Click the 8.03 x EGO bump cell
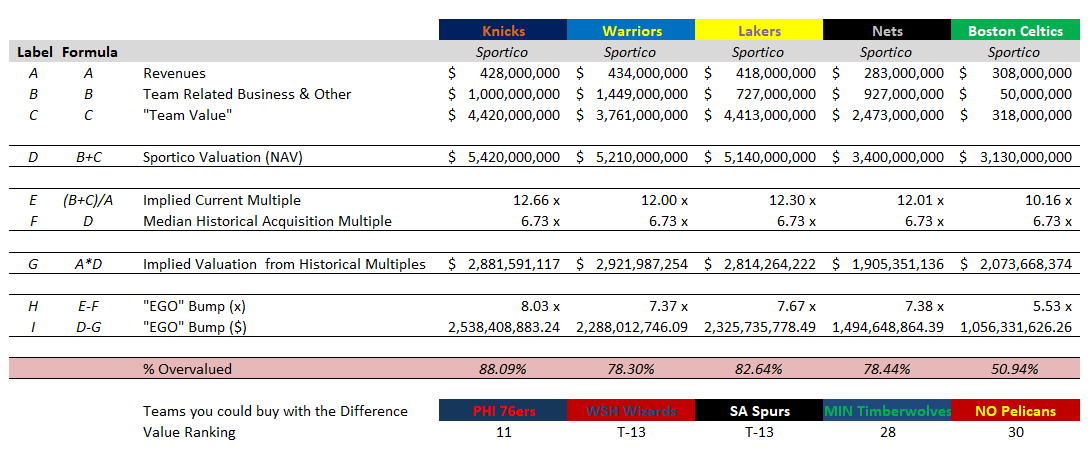This screenshot has height=455, width=1090. pos(539,306)
